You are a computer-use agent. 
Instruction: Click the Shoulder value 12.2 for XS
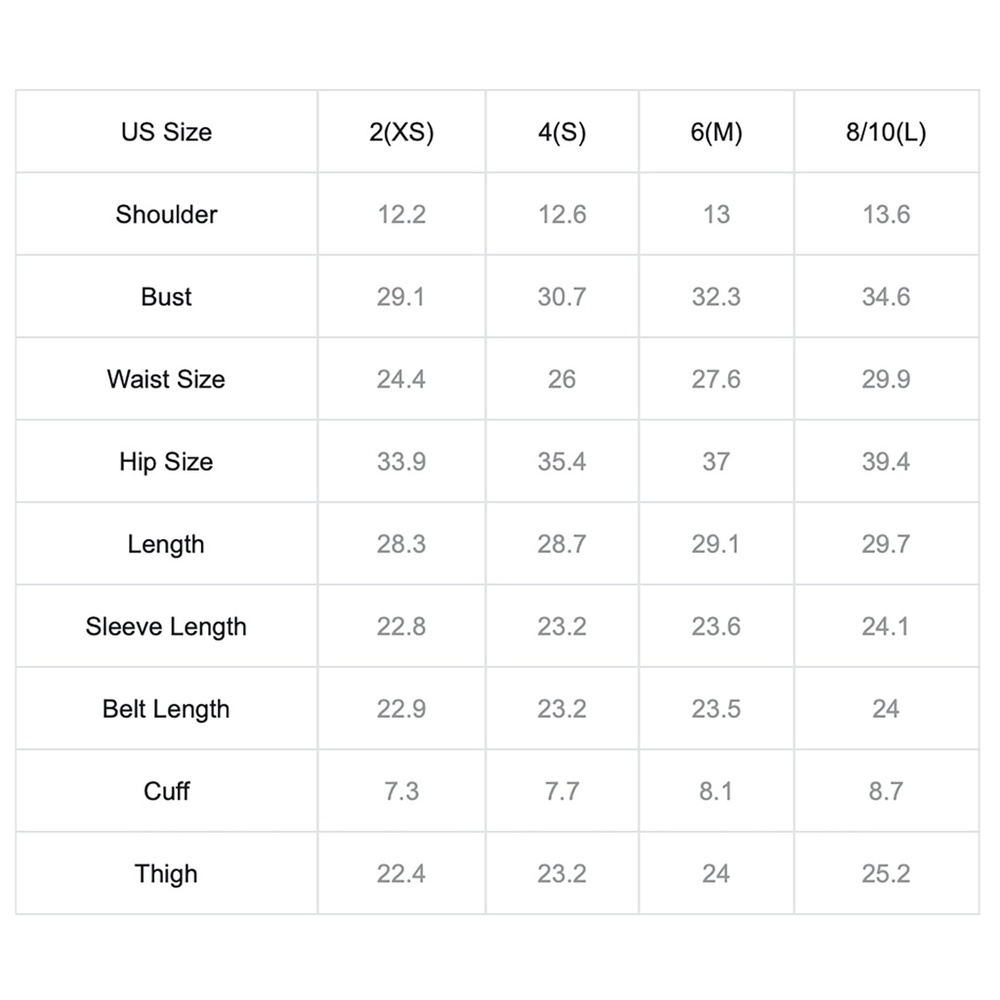pyautogui.click(x=401, y=214)
